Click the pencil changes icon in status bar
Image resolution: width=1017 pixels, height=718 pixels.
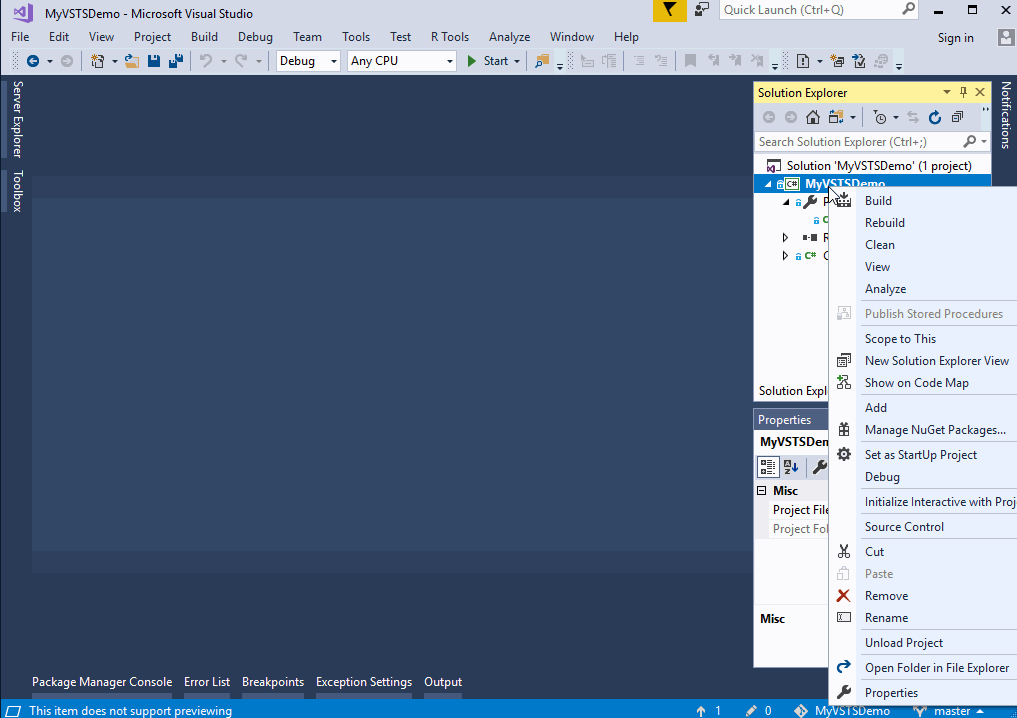click(x=751, y=711)
